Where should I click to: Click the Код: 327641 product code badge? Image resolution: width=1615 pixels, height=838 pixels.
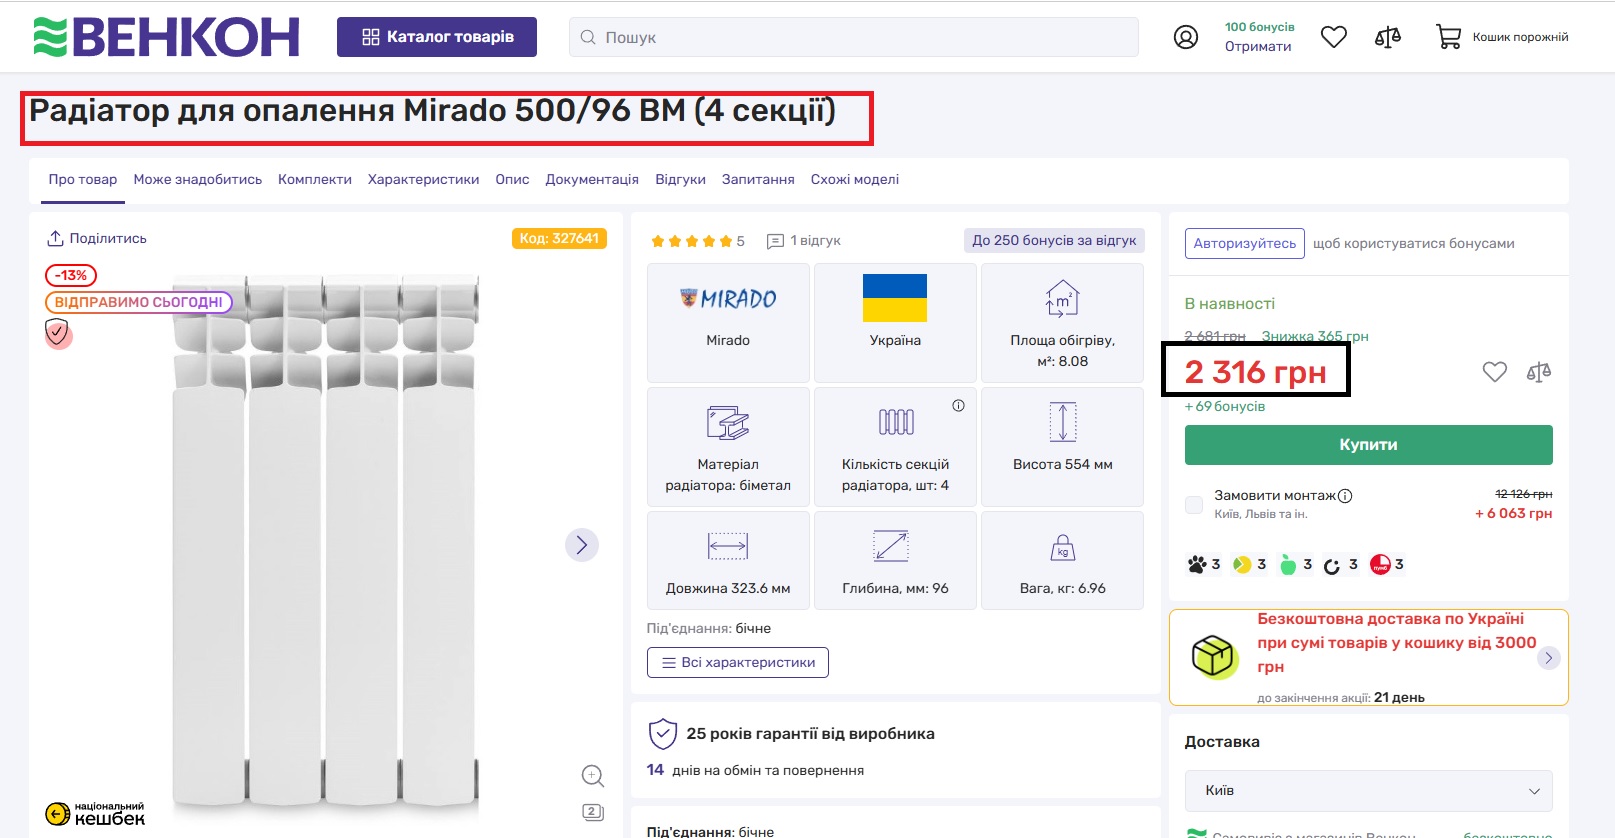tap(559, 238)
